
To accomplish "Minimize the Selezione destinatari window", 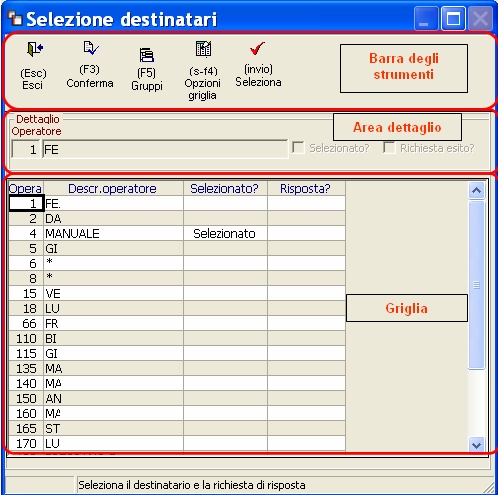I will (426, 19).
